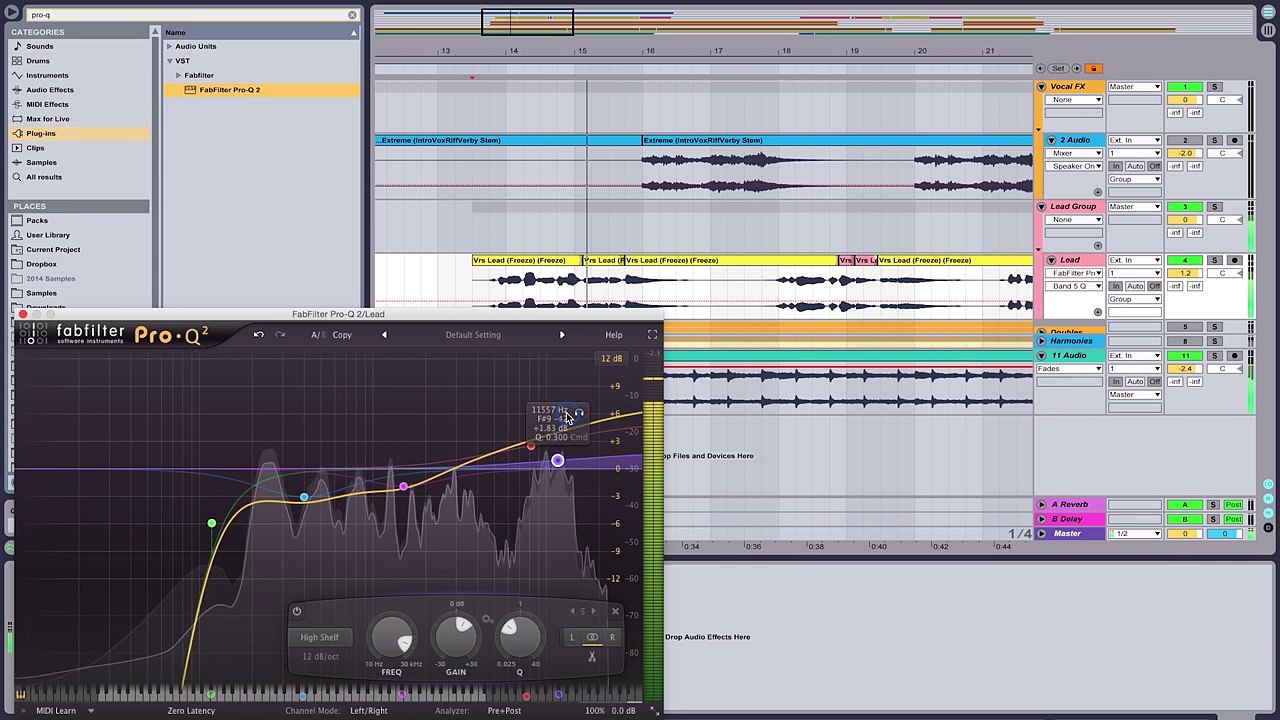The width and height of the screenshot is (1280, 720).
Task: Open the Default Setting preset menu
Action: pyautogui.click(x=473, y=335)
